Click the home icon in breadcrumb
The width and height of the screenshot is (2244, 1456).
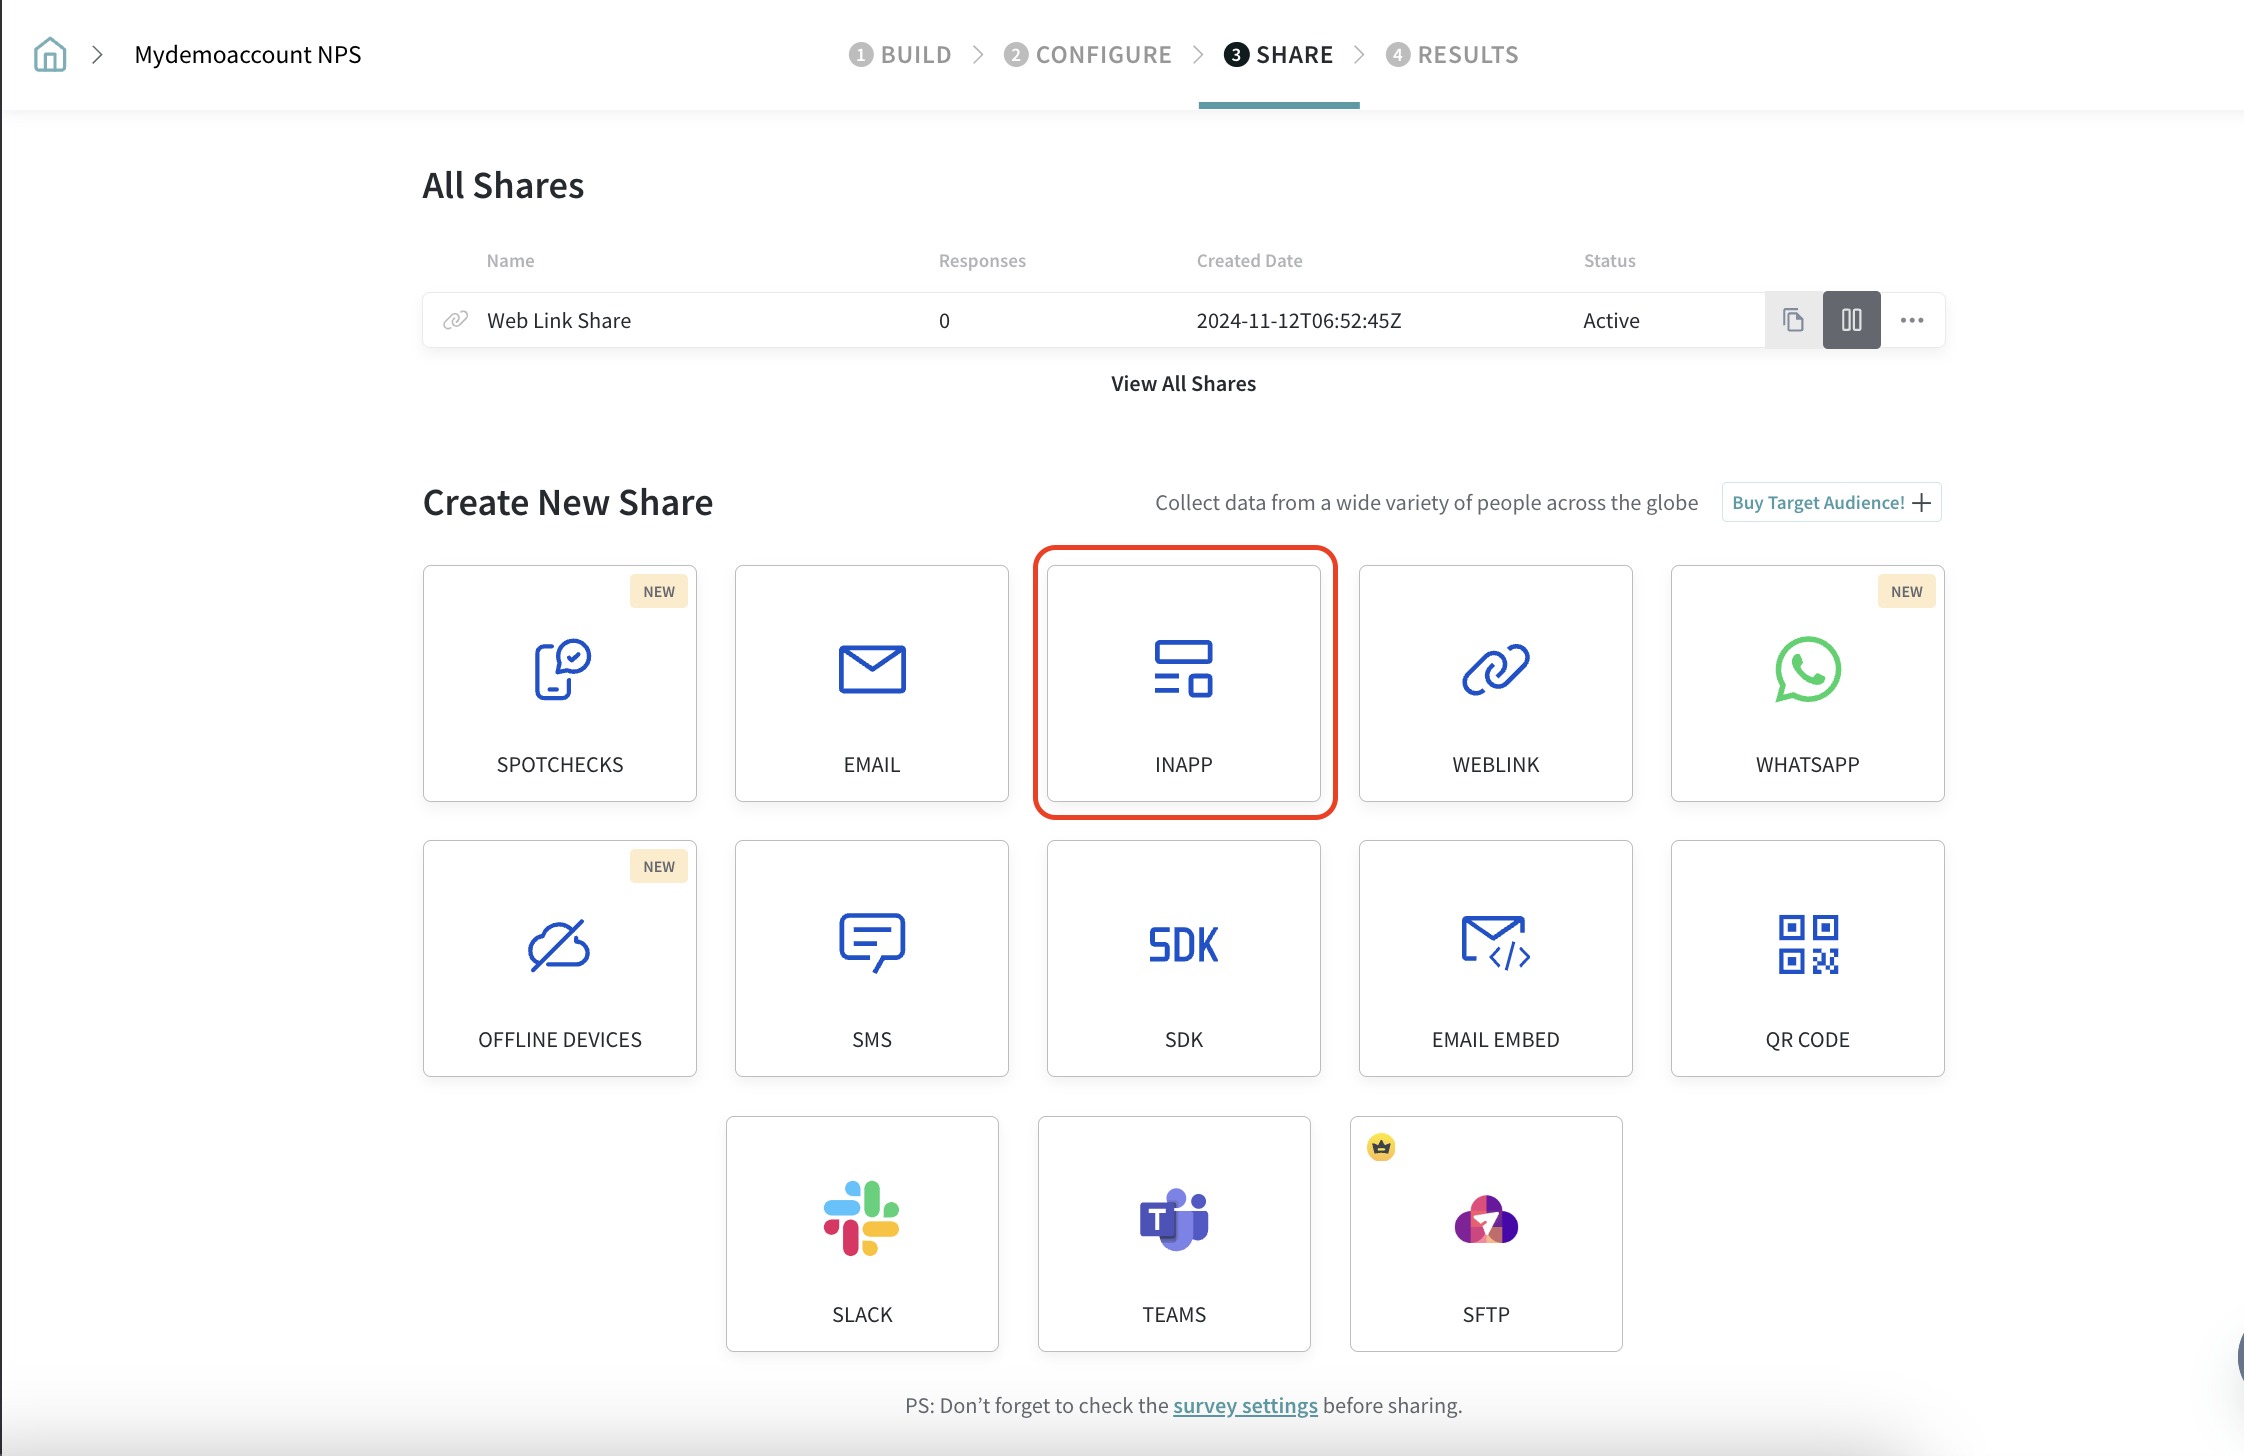click(50, 55)
